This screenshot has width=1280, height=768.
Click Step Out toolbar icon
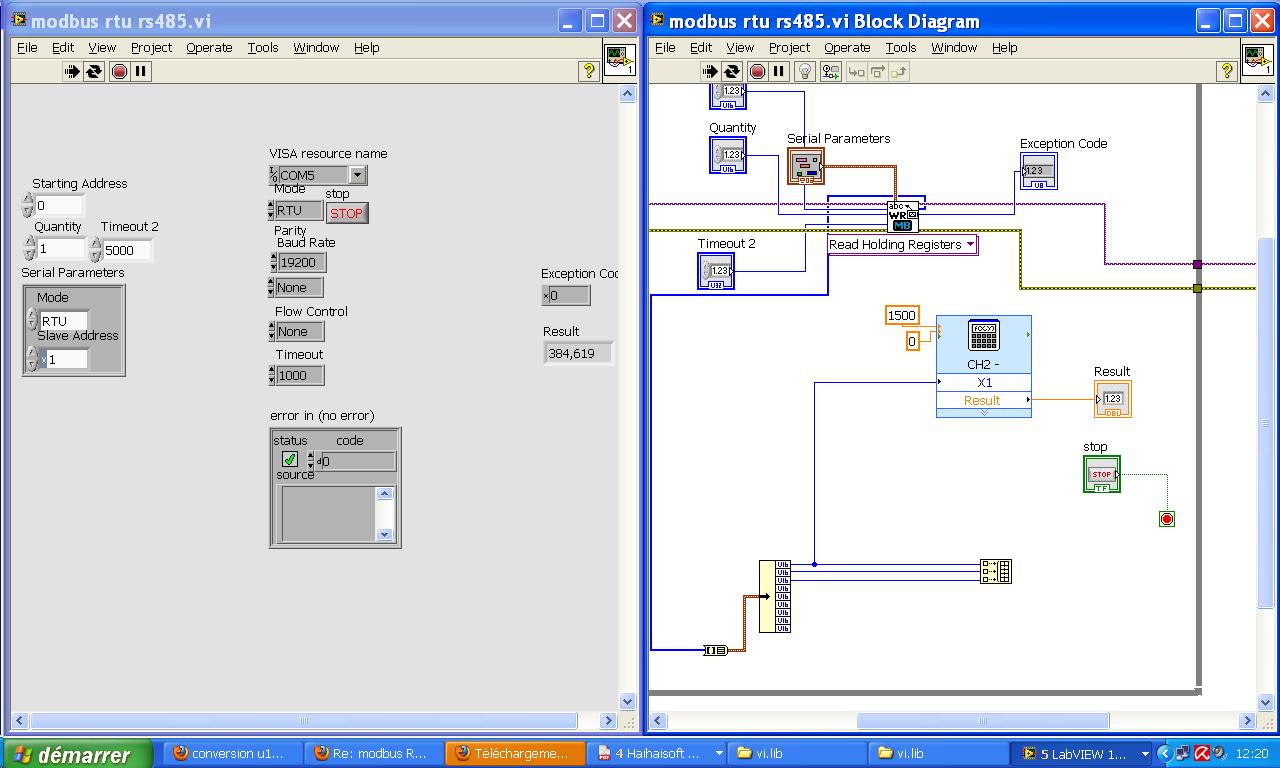tap(899, 71)
